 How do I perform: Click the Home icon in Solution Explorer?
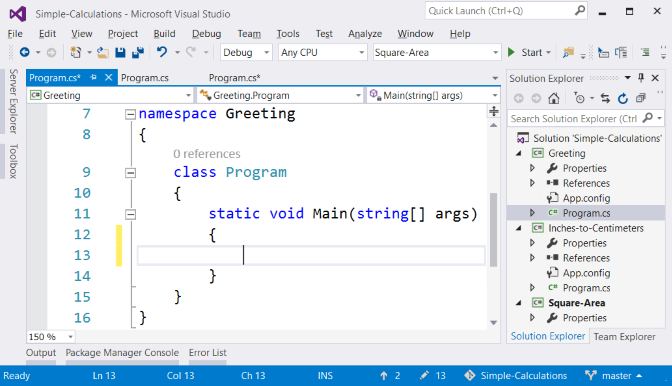554,99
